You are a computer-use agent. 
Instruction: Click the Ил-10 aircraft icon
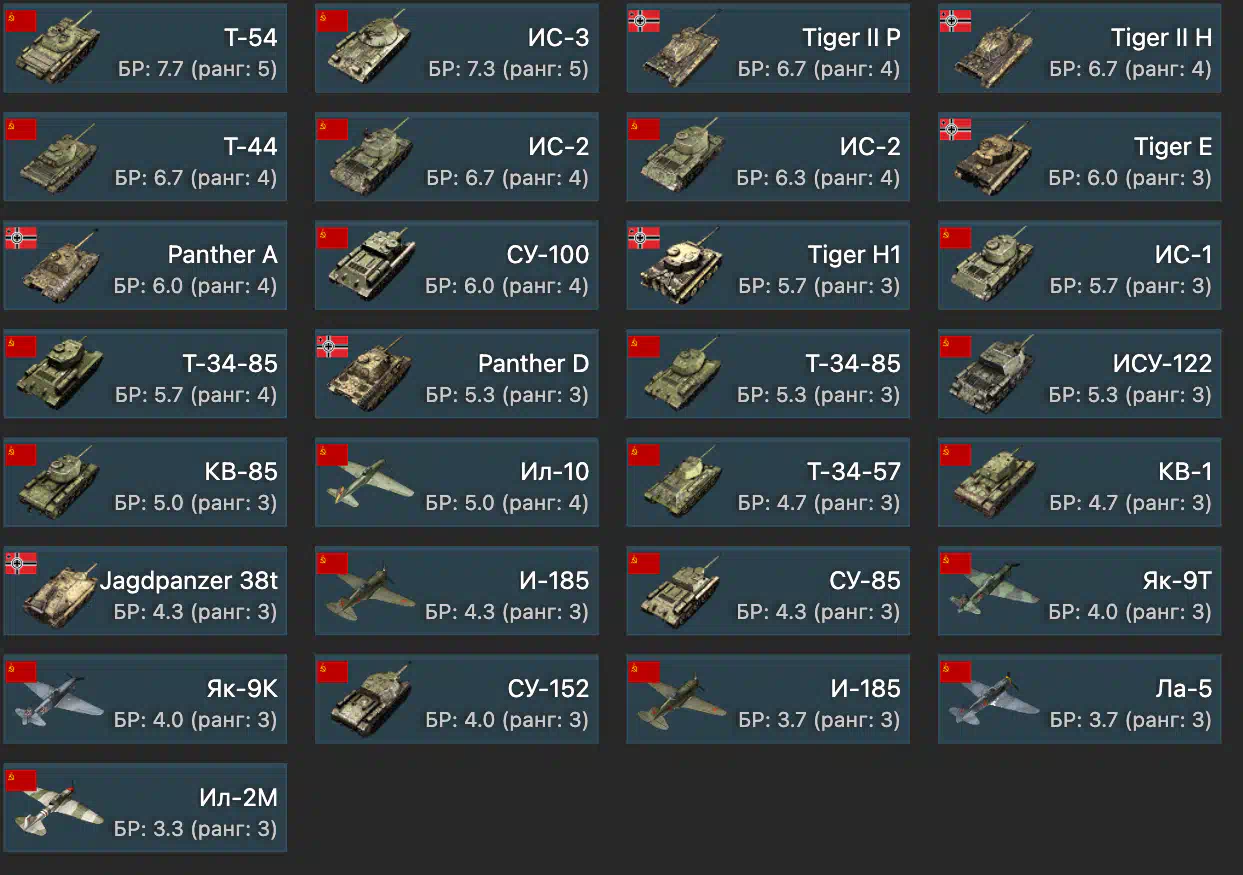(x=369, y=483)
